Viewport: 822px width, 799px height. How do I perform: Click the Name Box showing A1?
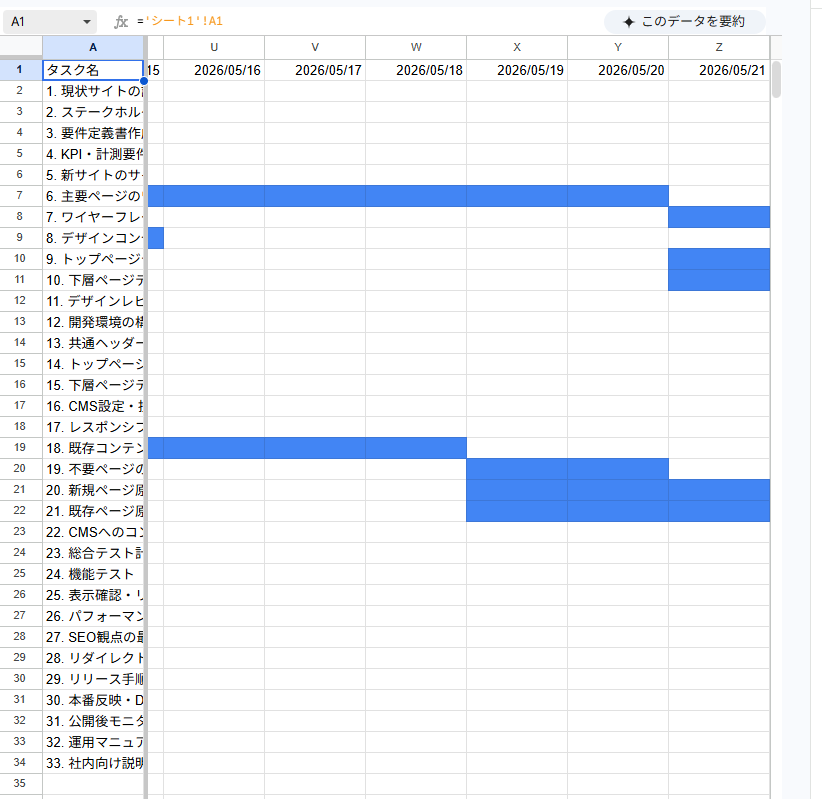tap(49, 21)
